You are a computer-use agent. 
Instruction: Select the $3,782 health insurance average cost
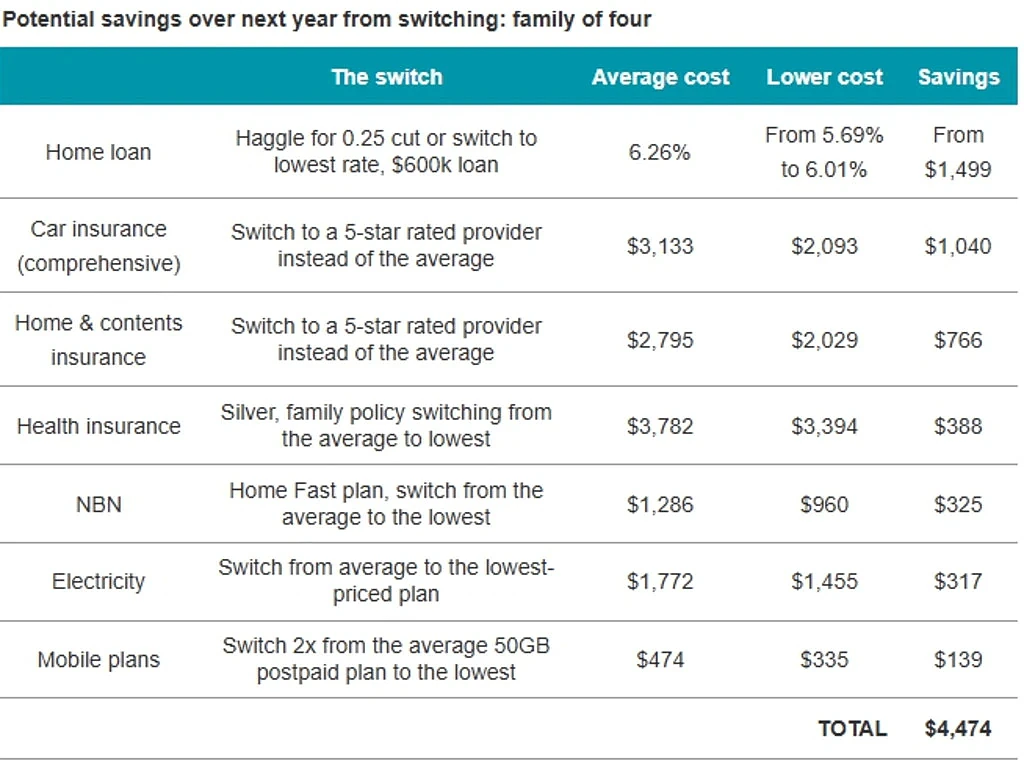660,426
